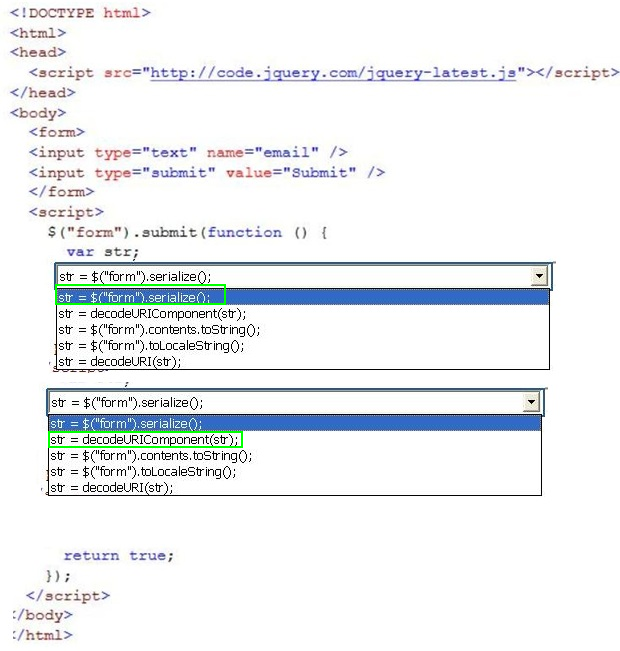Choose decodeURIComponent(str) in the second dropdown list
Viewport: 620px width, 651px height.
[x=145, y=440]
